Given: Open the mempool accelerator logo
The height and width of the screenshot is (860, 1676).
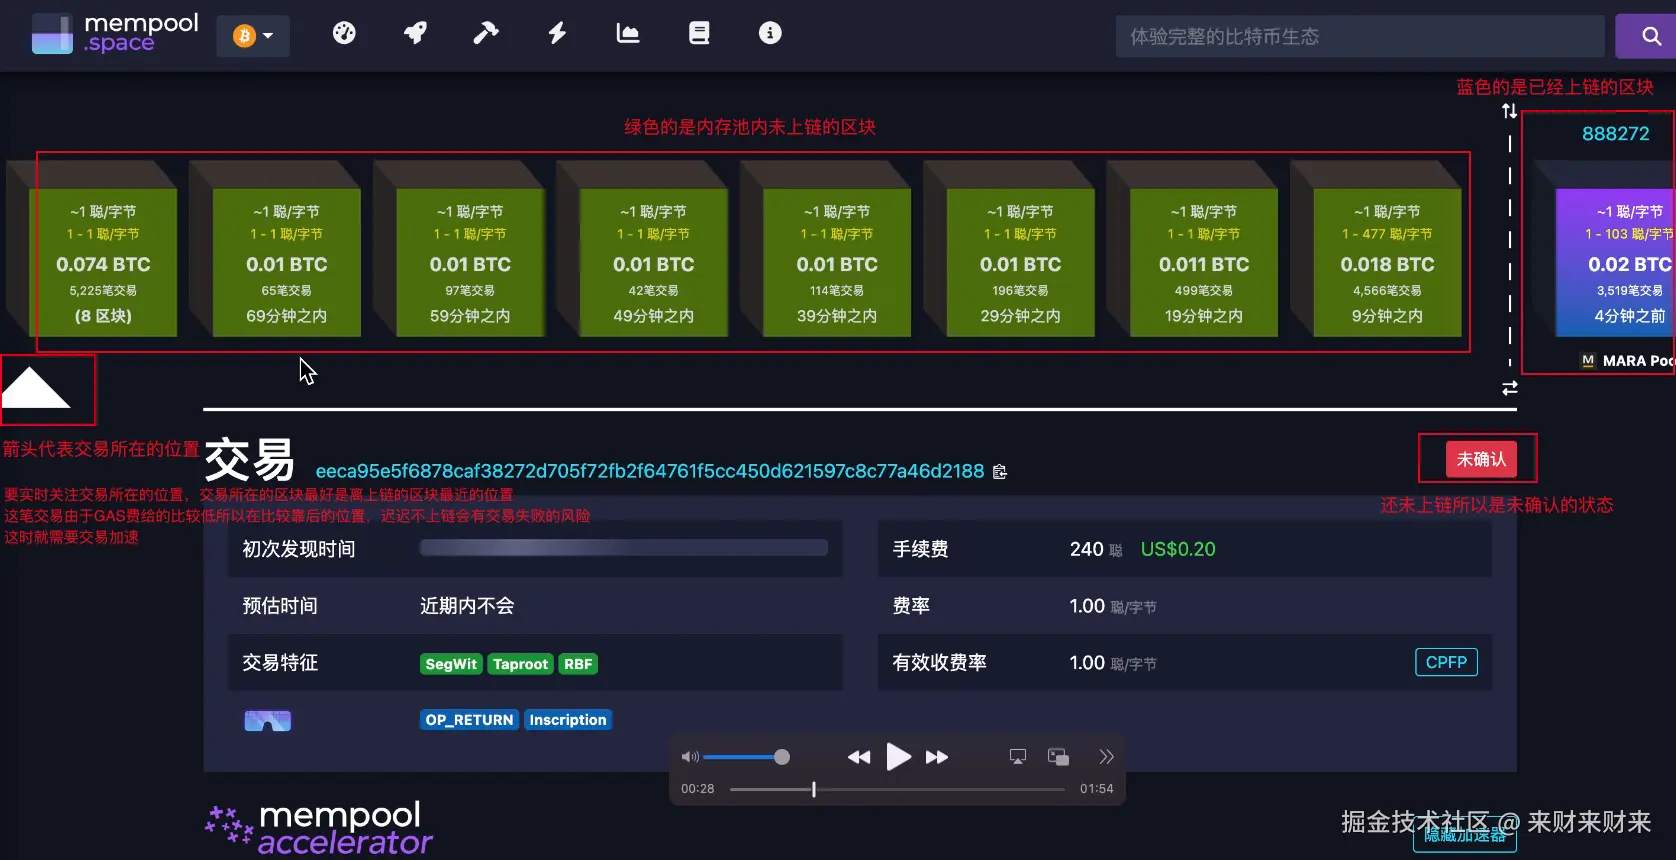Looking at the screenshot, I should (319, 829).
